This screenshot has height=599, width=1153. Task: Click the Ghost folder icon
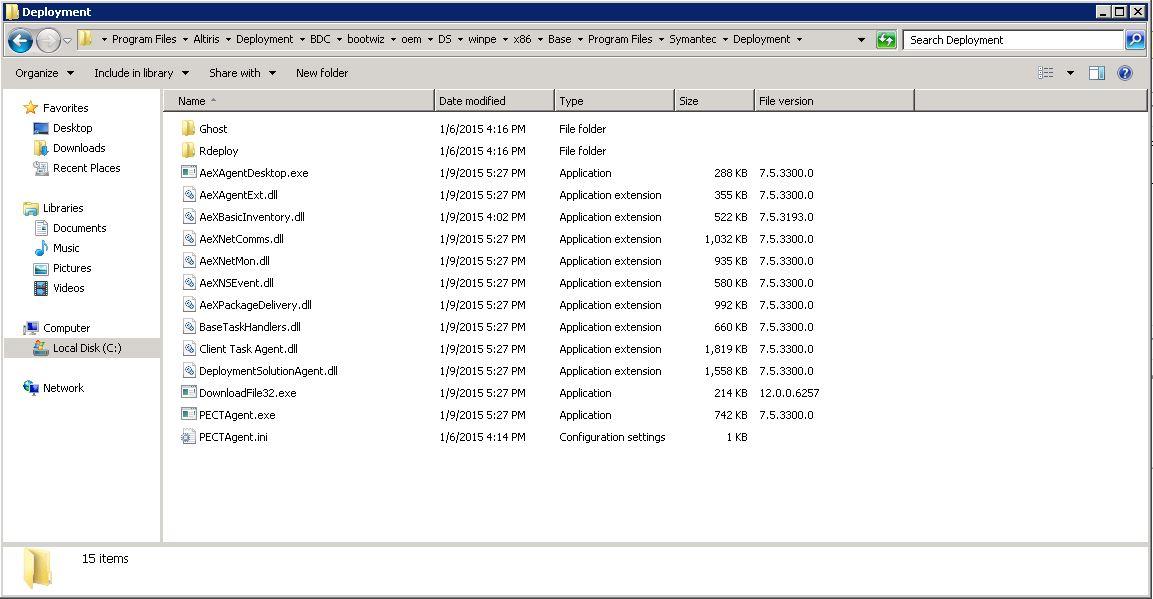point(188,129)
